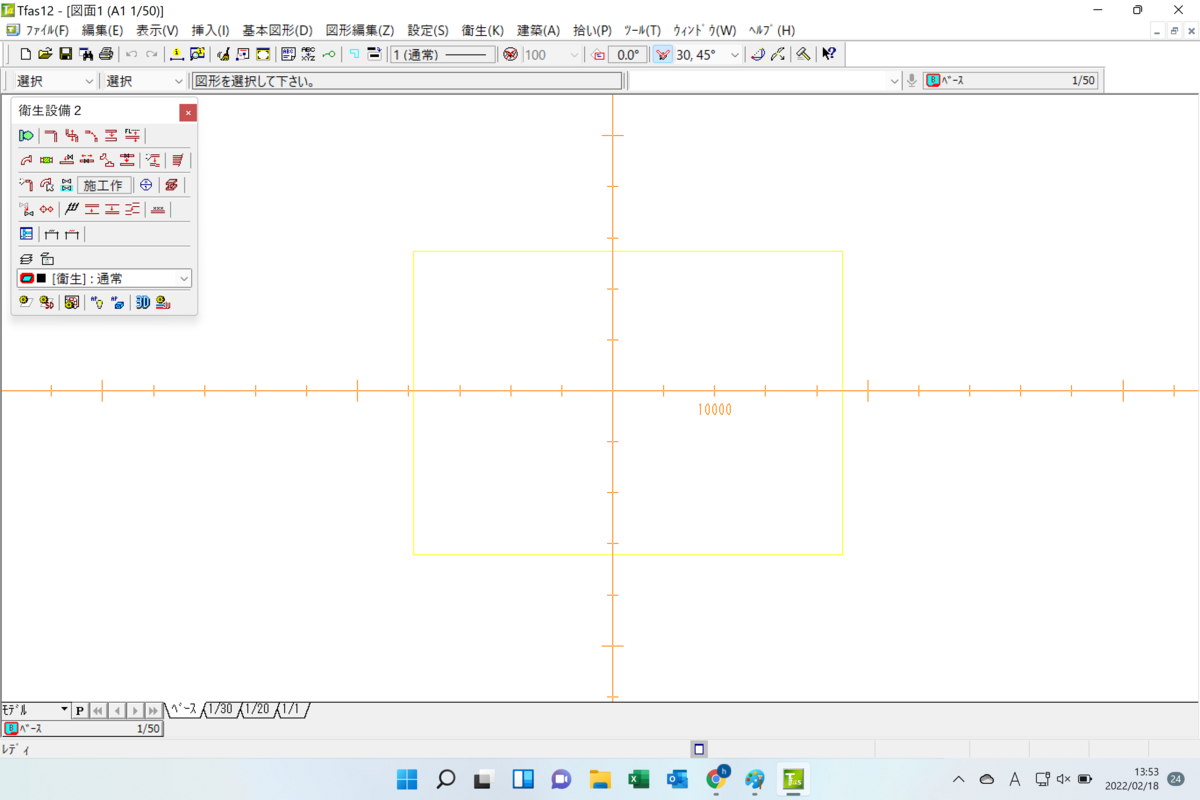Image resolution: width=1200 pixels, height=800 pixels.
Task: Open the second 選択 dropdown
Action: pos(144,81)
